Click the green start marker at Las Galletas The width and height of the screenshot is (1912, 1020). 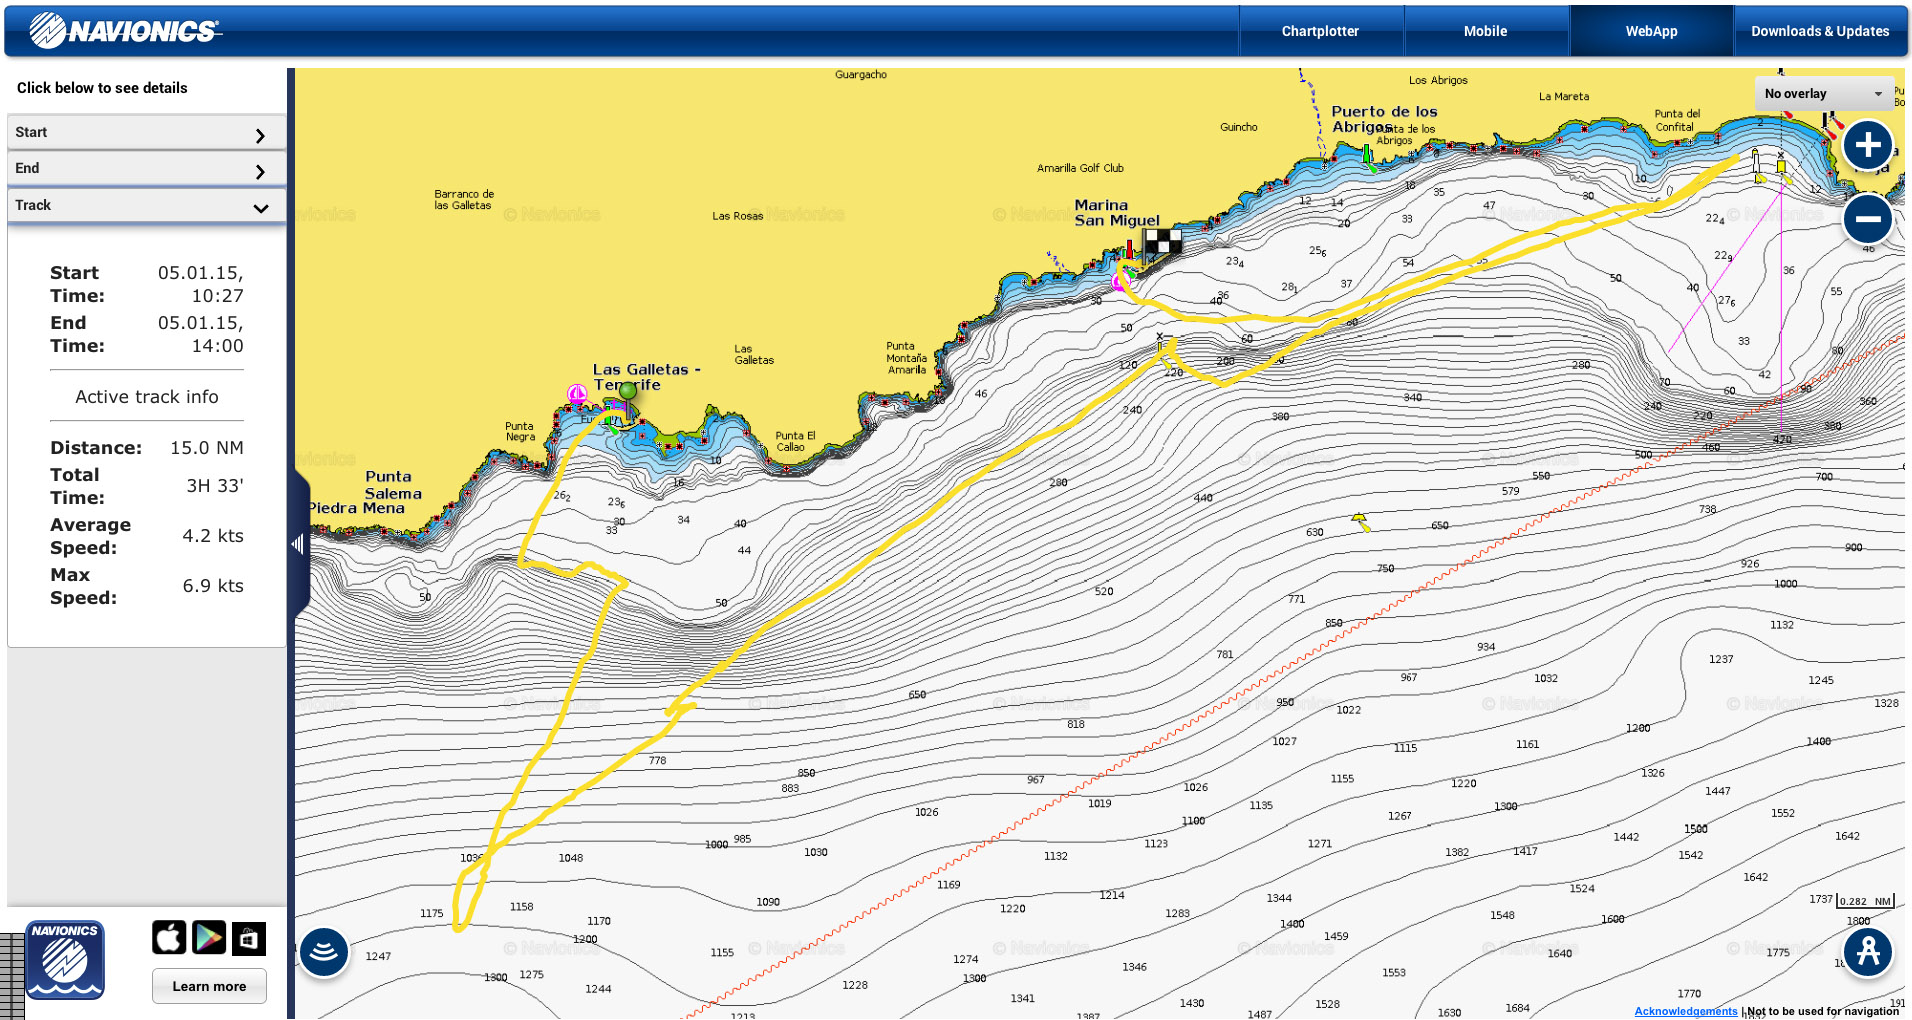click(627, 391)
